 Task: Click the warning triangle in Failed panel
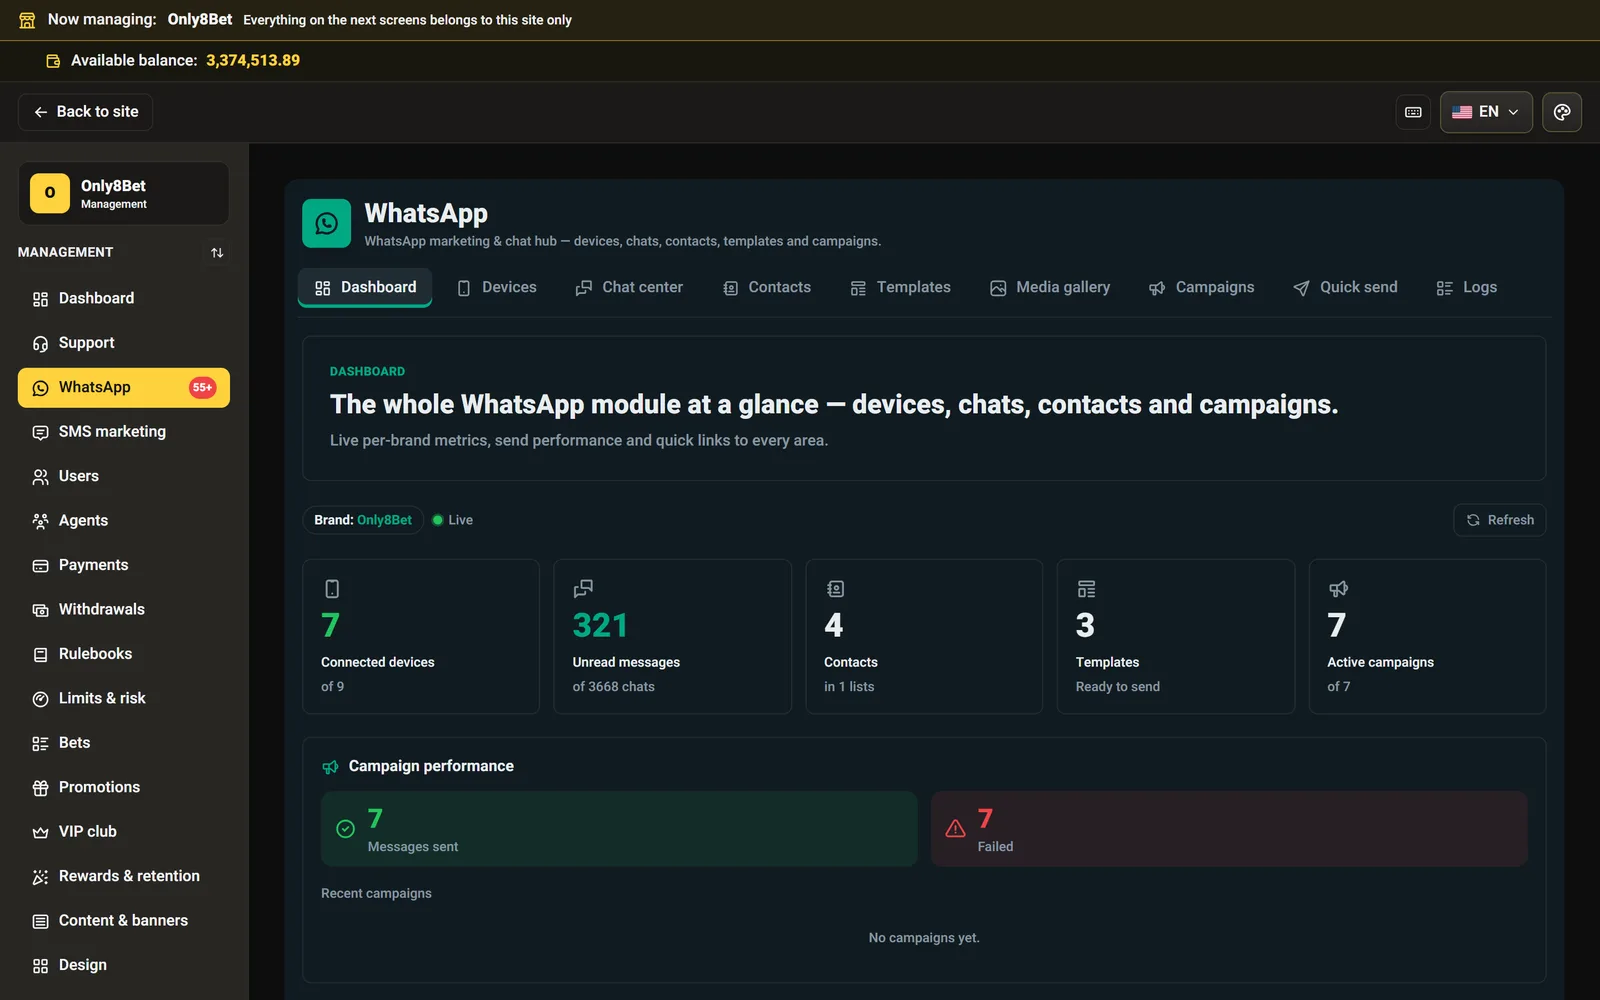[x=956, y=829]
